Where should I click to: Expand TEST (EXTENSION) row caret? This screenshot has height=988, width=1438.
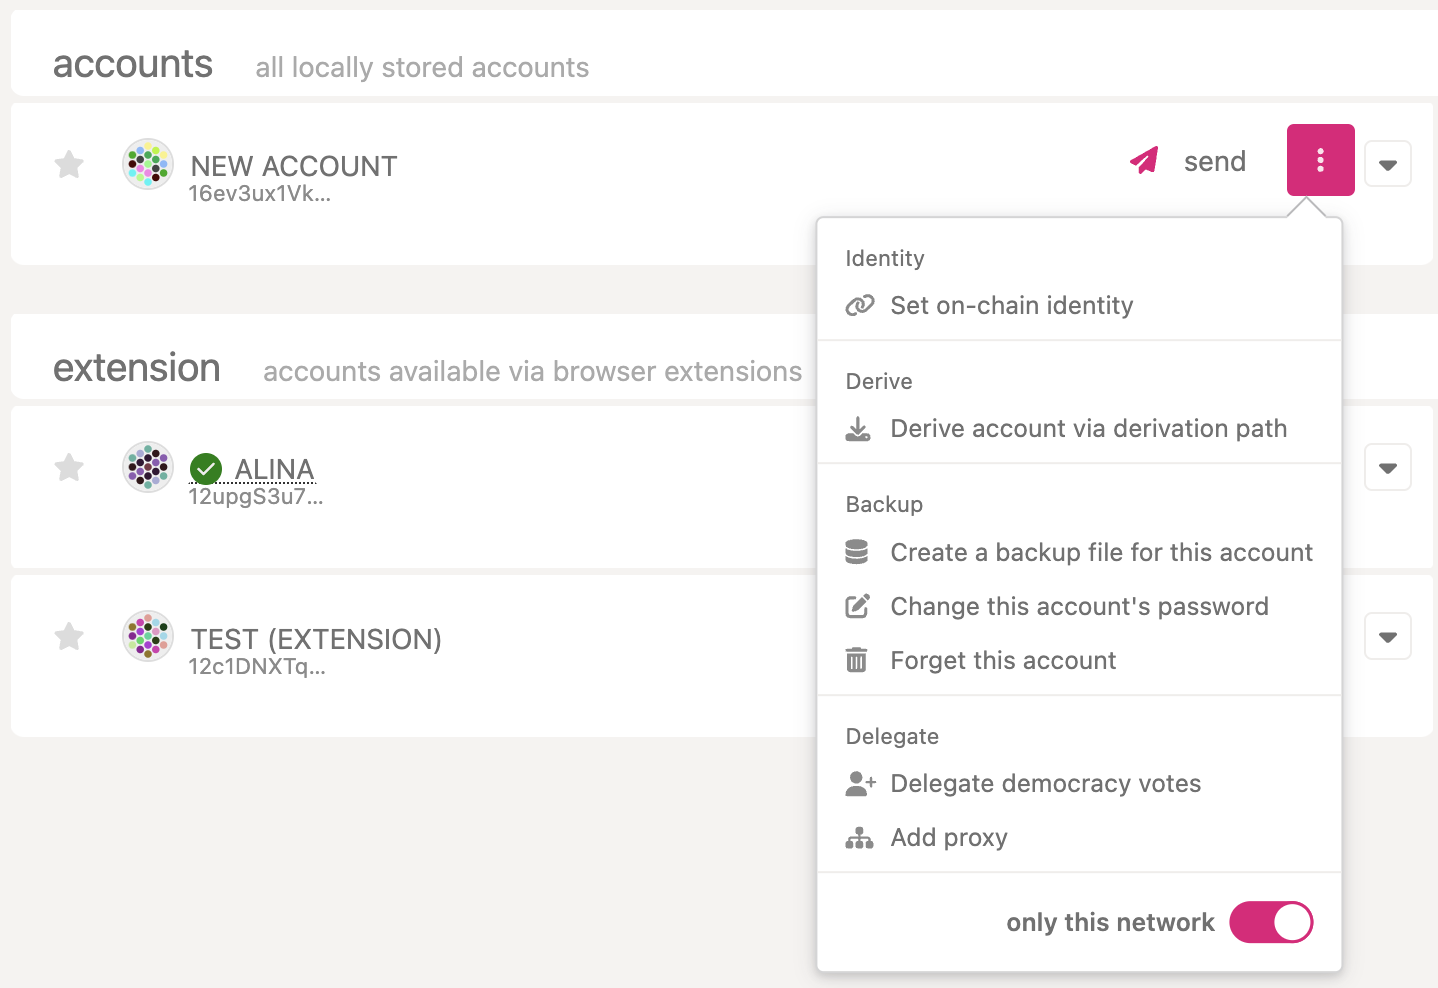[x=1388, y=636]
